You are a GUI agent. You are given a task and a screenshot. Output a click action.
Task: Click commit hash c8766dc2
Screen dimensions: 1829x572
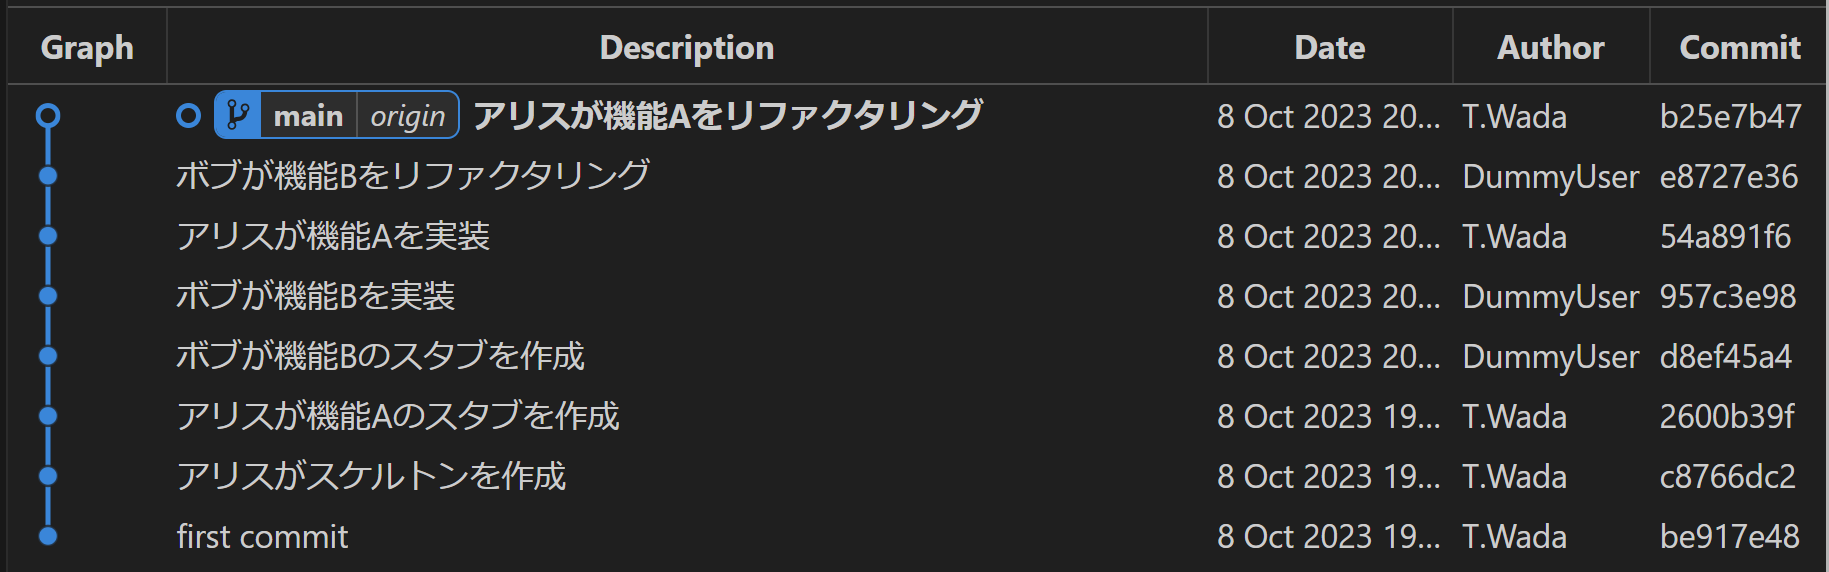pyautogui.click(x=1727, y=477)
